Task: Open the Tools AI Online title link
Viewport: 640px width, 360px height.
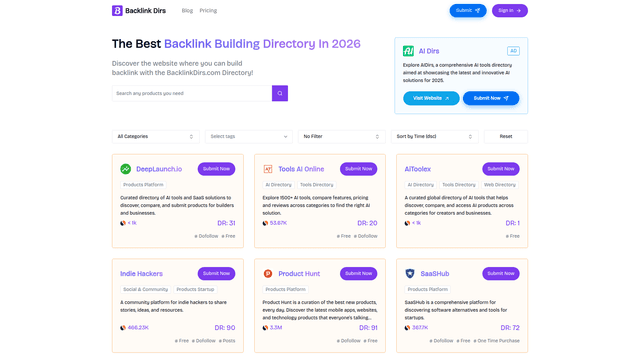Action: click(301, 169)
